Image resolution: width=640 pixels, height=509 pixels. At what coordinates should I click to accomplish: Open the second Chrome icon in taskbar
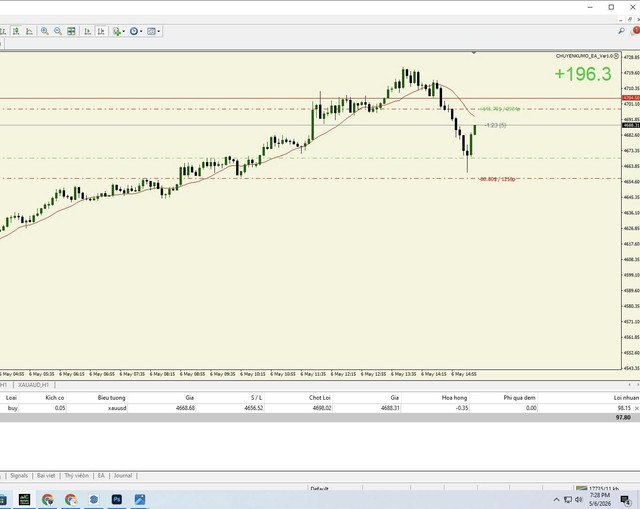pos(71,499)
